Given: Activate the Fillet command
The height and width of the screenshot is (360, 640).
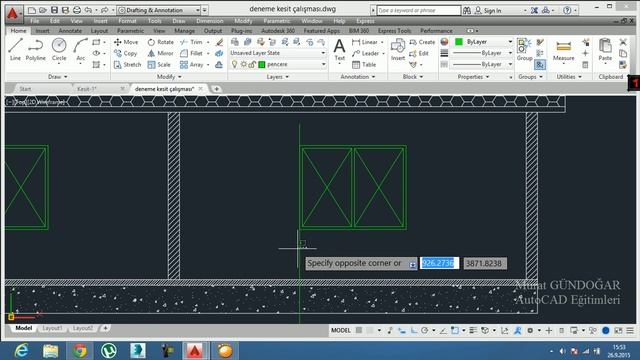Looking at the screenshot, I should (192, 53).
